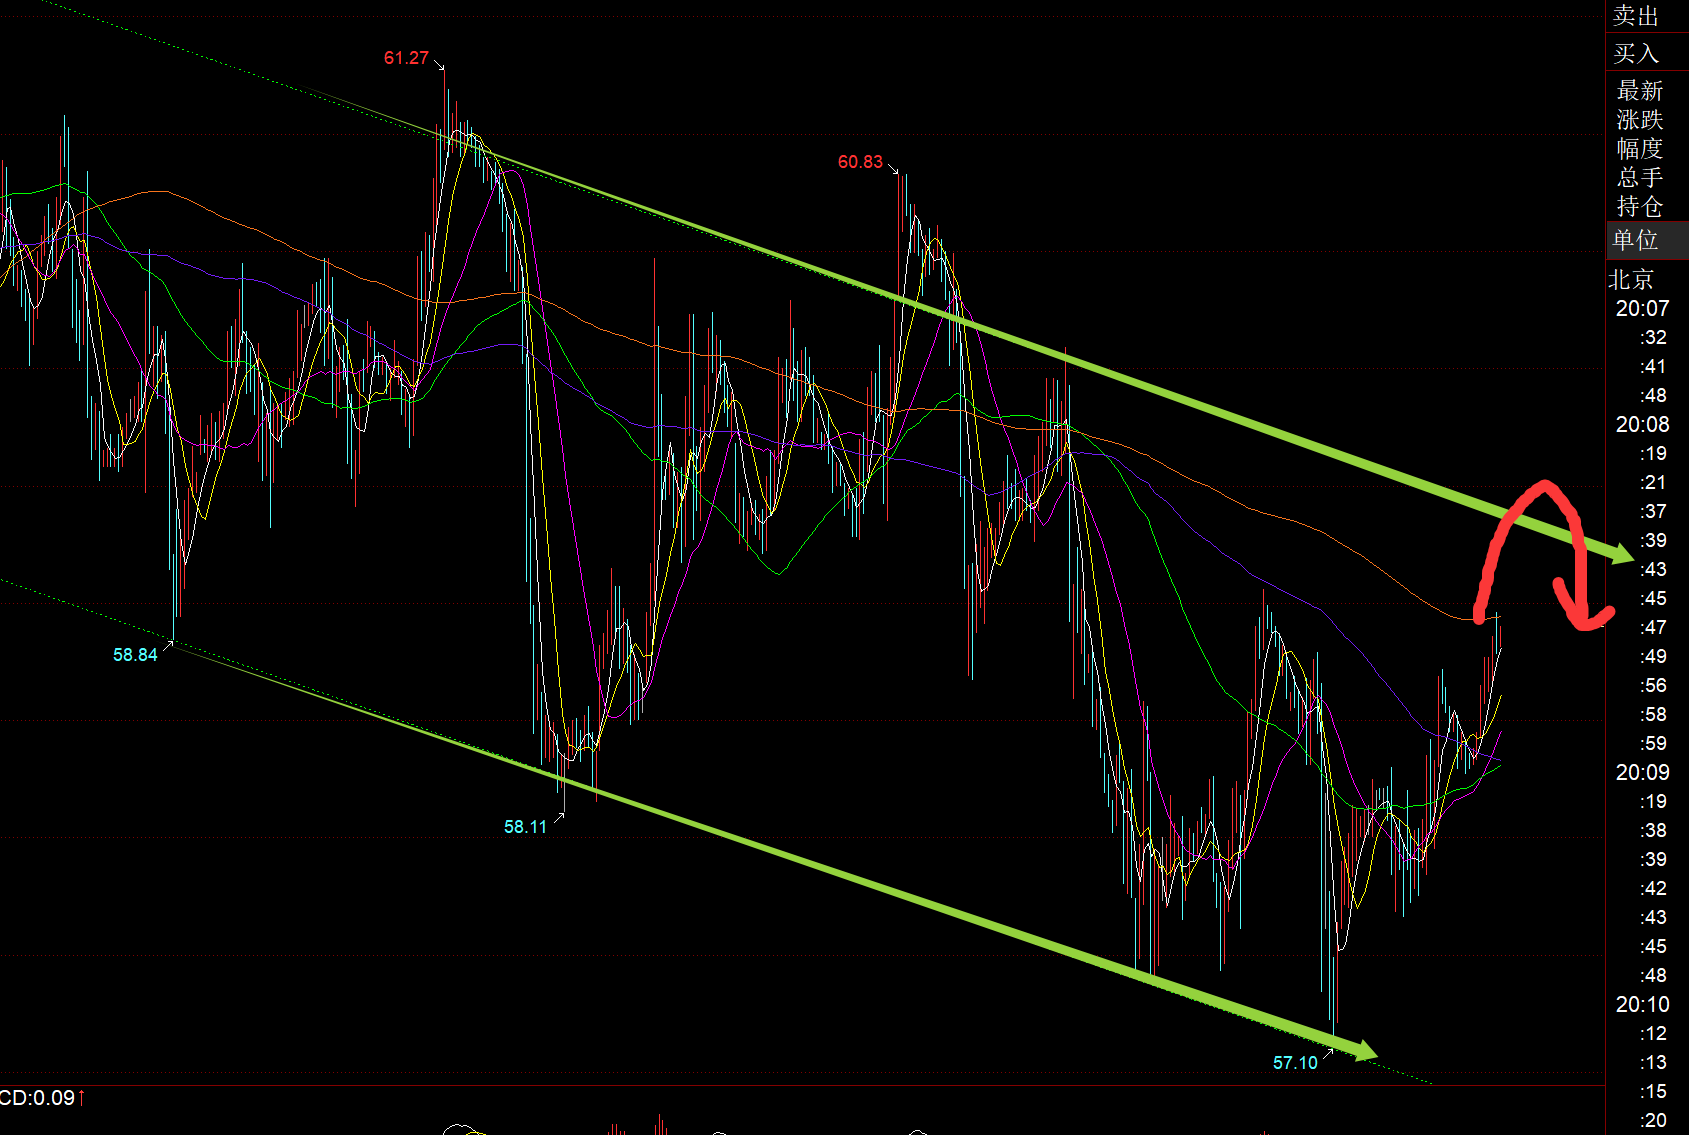This screenshot has width=1689, height=1135.
Task: Pick the 20:09 tick entry
Action: tap(1642, 773)
